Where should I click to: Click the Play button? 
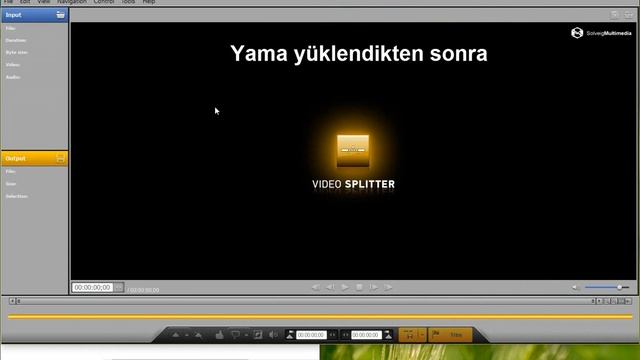345,287
